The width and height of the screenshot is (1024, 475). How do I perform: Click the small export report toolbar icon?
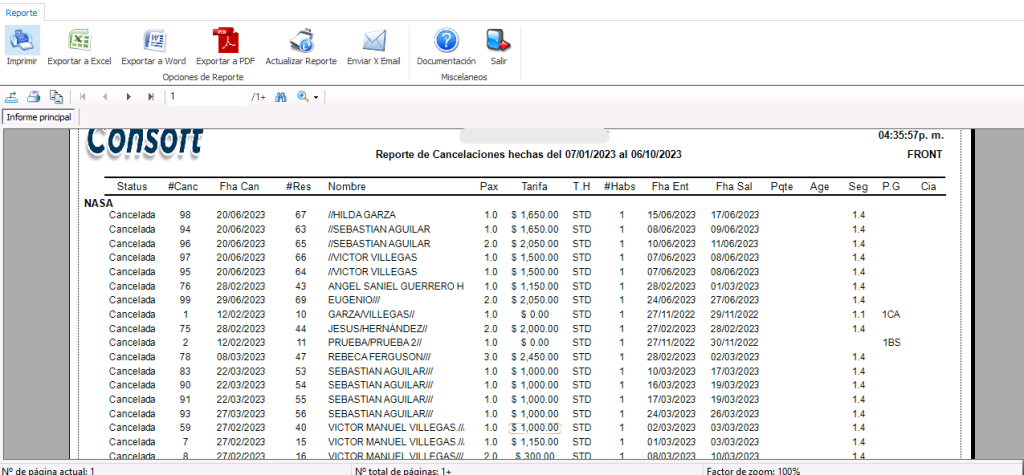[11, 97]
